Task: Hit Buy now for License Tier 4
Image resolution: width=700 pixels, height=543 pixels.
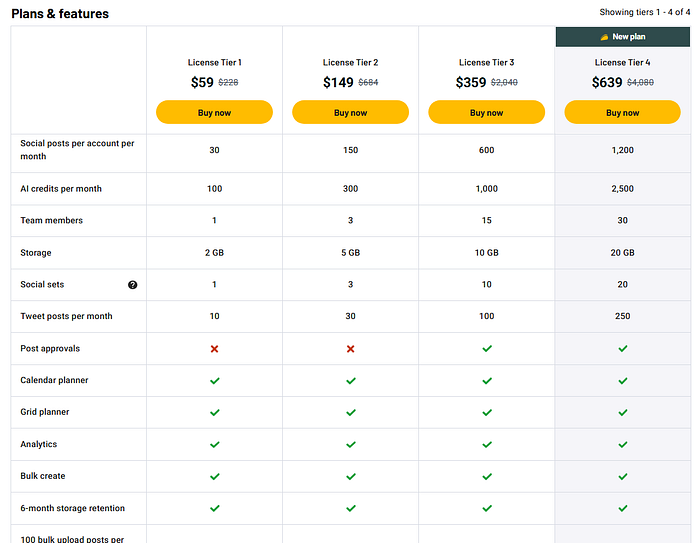Action: click(x=622, y=112)
